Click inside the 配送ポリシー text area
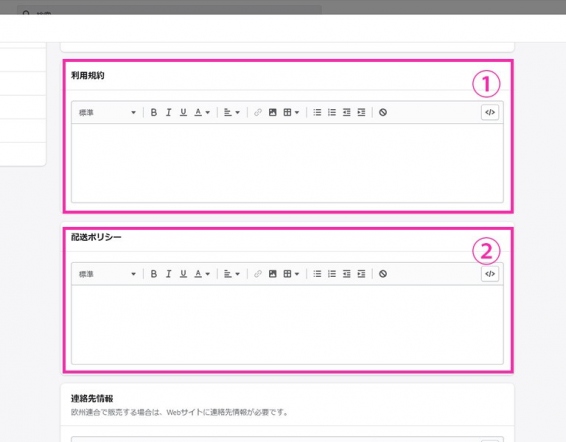Image resolution: width=566 pixels, height=442 pixels. (x=287, y=325)
